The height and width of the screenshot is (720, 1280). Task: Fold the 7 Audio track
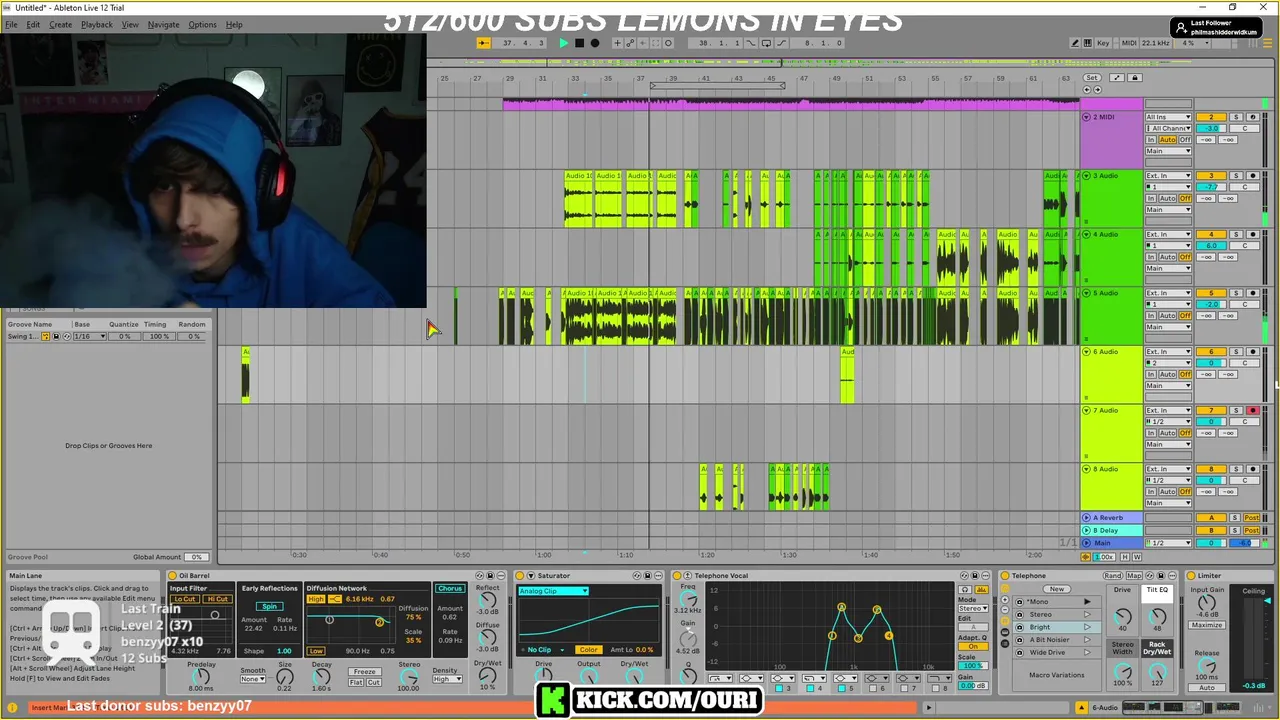pyautogui.click(x=1087, y=410)
